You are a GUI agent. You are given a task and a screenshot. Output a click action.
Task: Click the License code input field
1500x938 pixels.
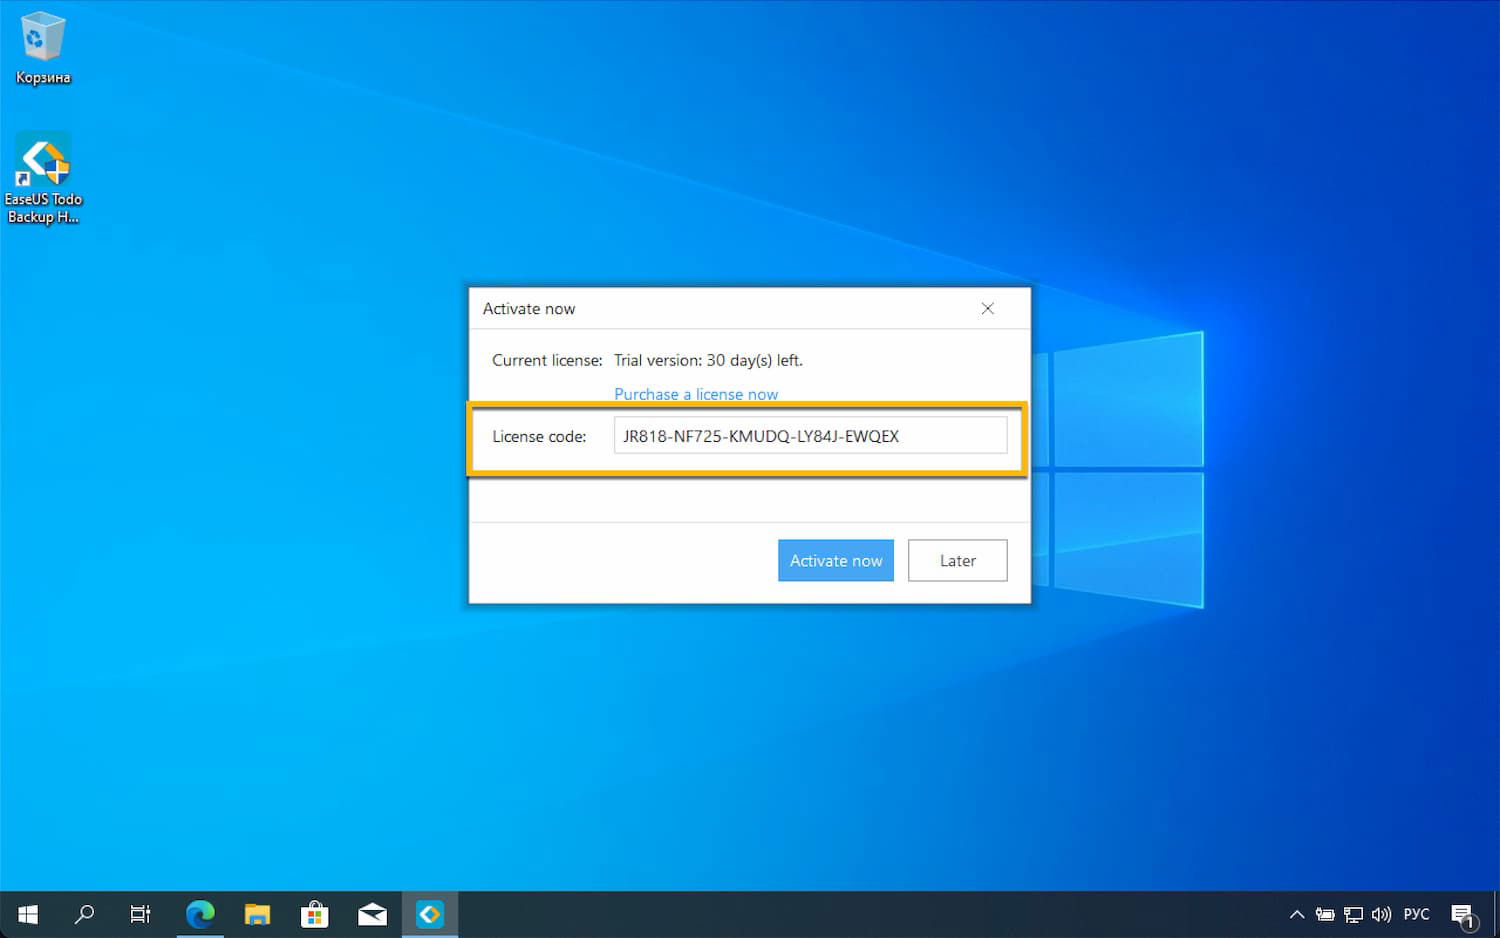[810, 435]
